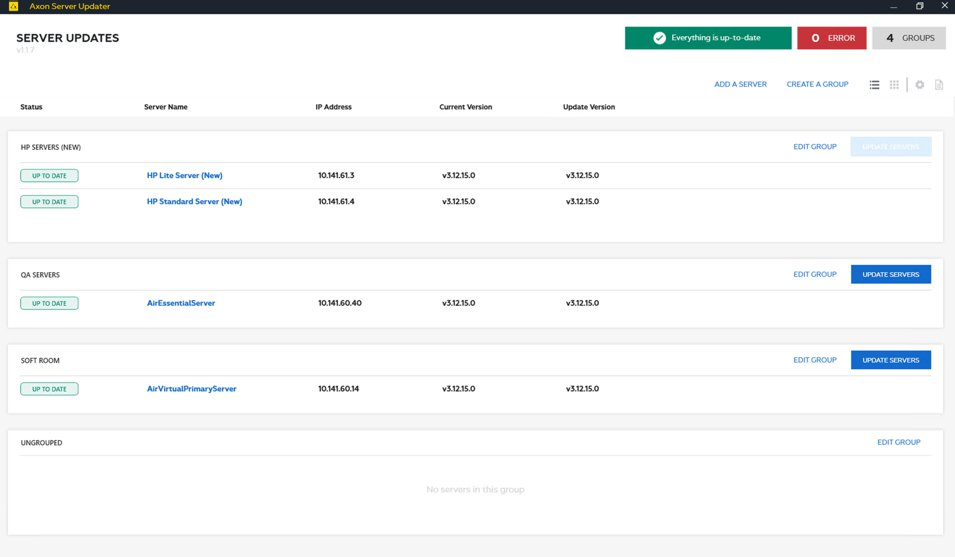Sort by the Server Name column header
The height and width of the screenshot is (557, 955).
(166, 107)
